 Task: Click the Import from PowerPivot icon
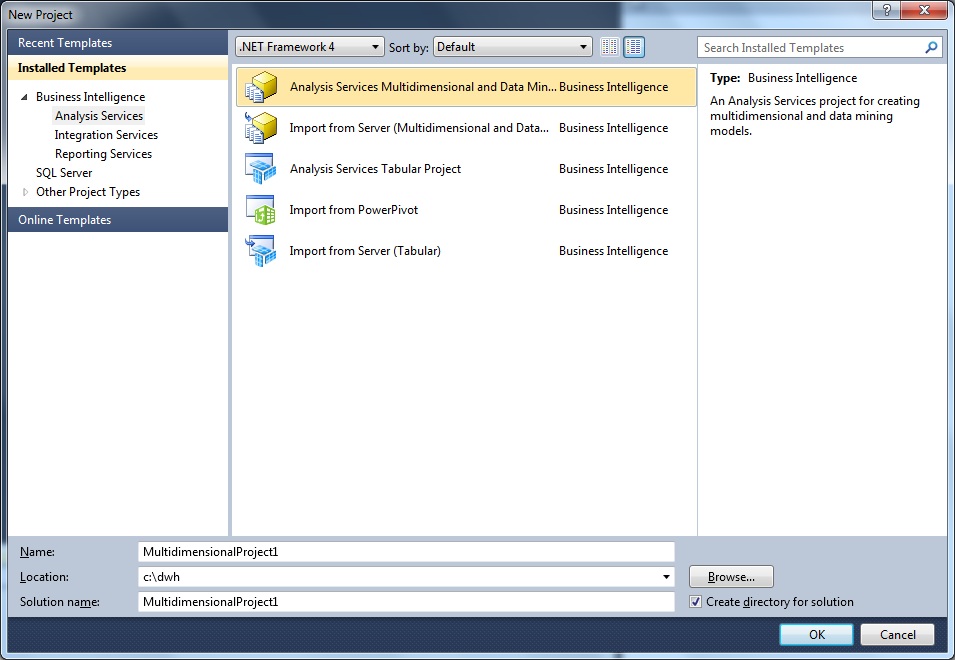click(260, 210)
